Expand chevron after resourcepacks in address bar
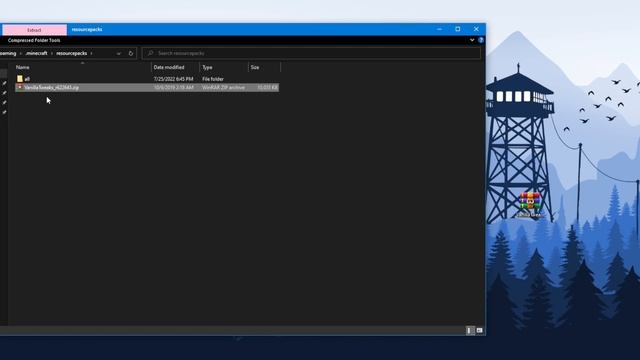The height and width of the screenshot is (360, 640). 91,53
